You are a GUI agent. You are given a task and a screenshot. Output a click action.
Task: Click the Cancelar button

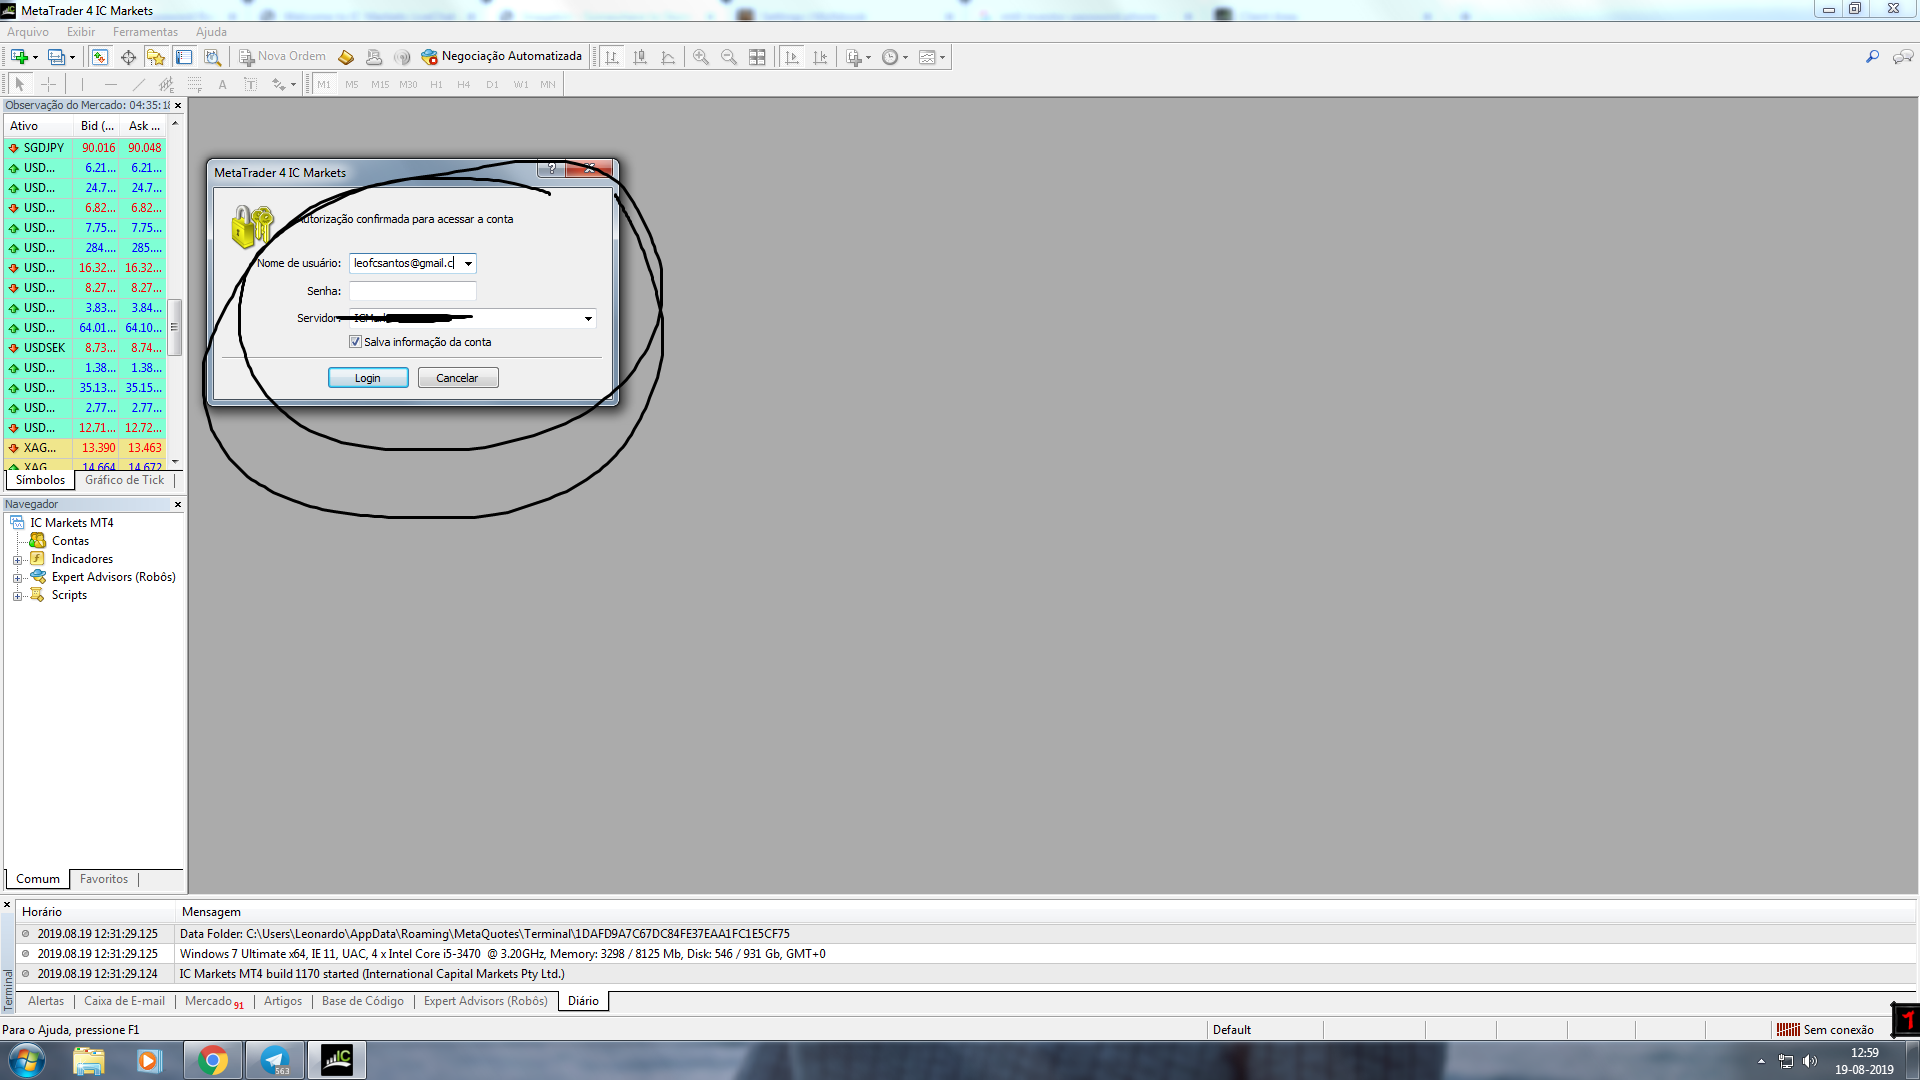coord(457,378)
